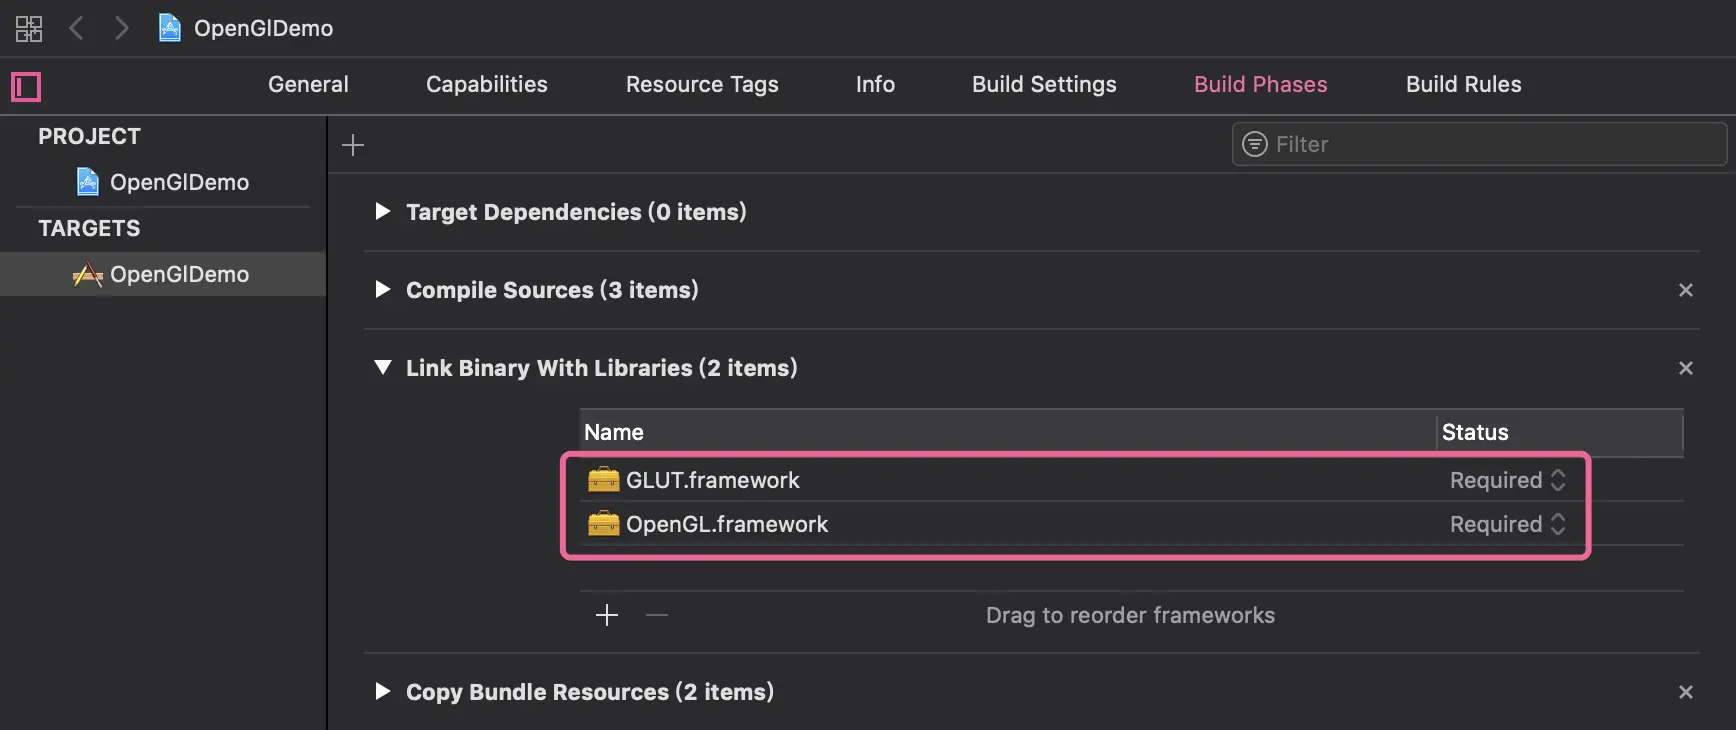Expand Target Dependencies section
Viewport: 1736px width, 730px height.
(x=382, y=211)
